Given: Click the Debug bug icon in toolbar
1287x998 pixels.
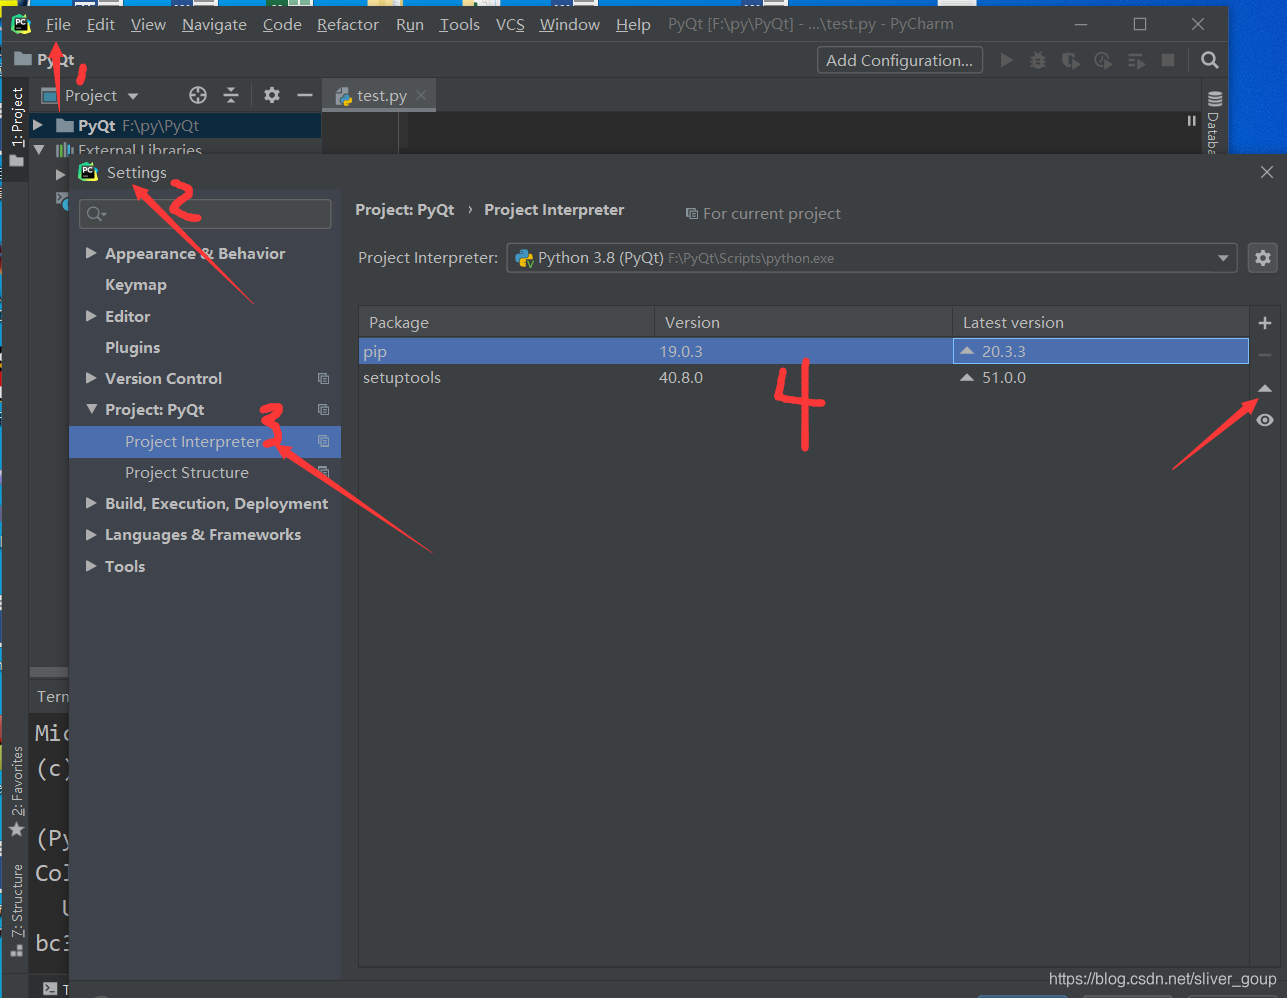Looking at the screenshot, I should (x=1038, y=60).
